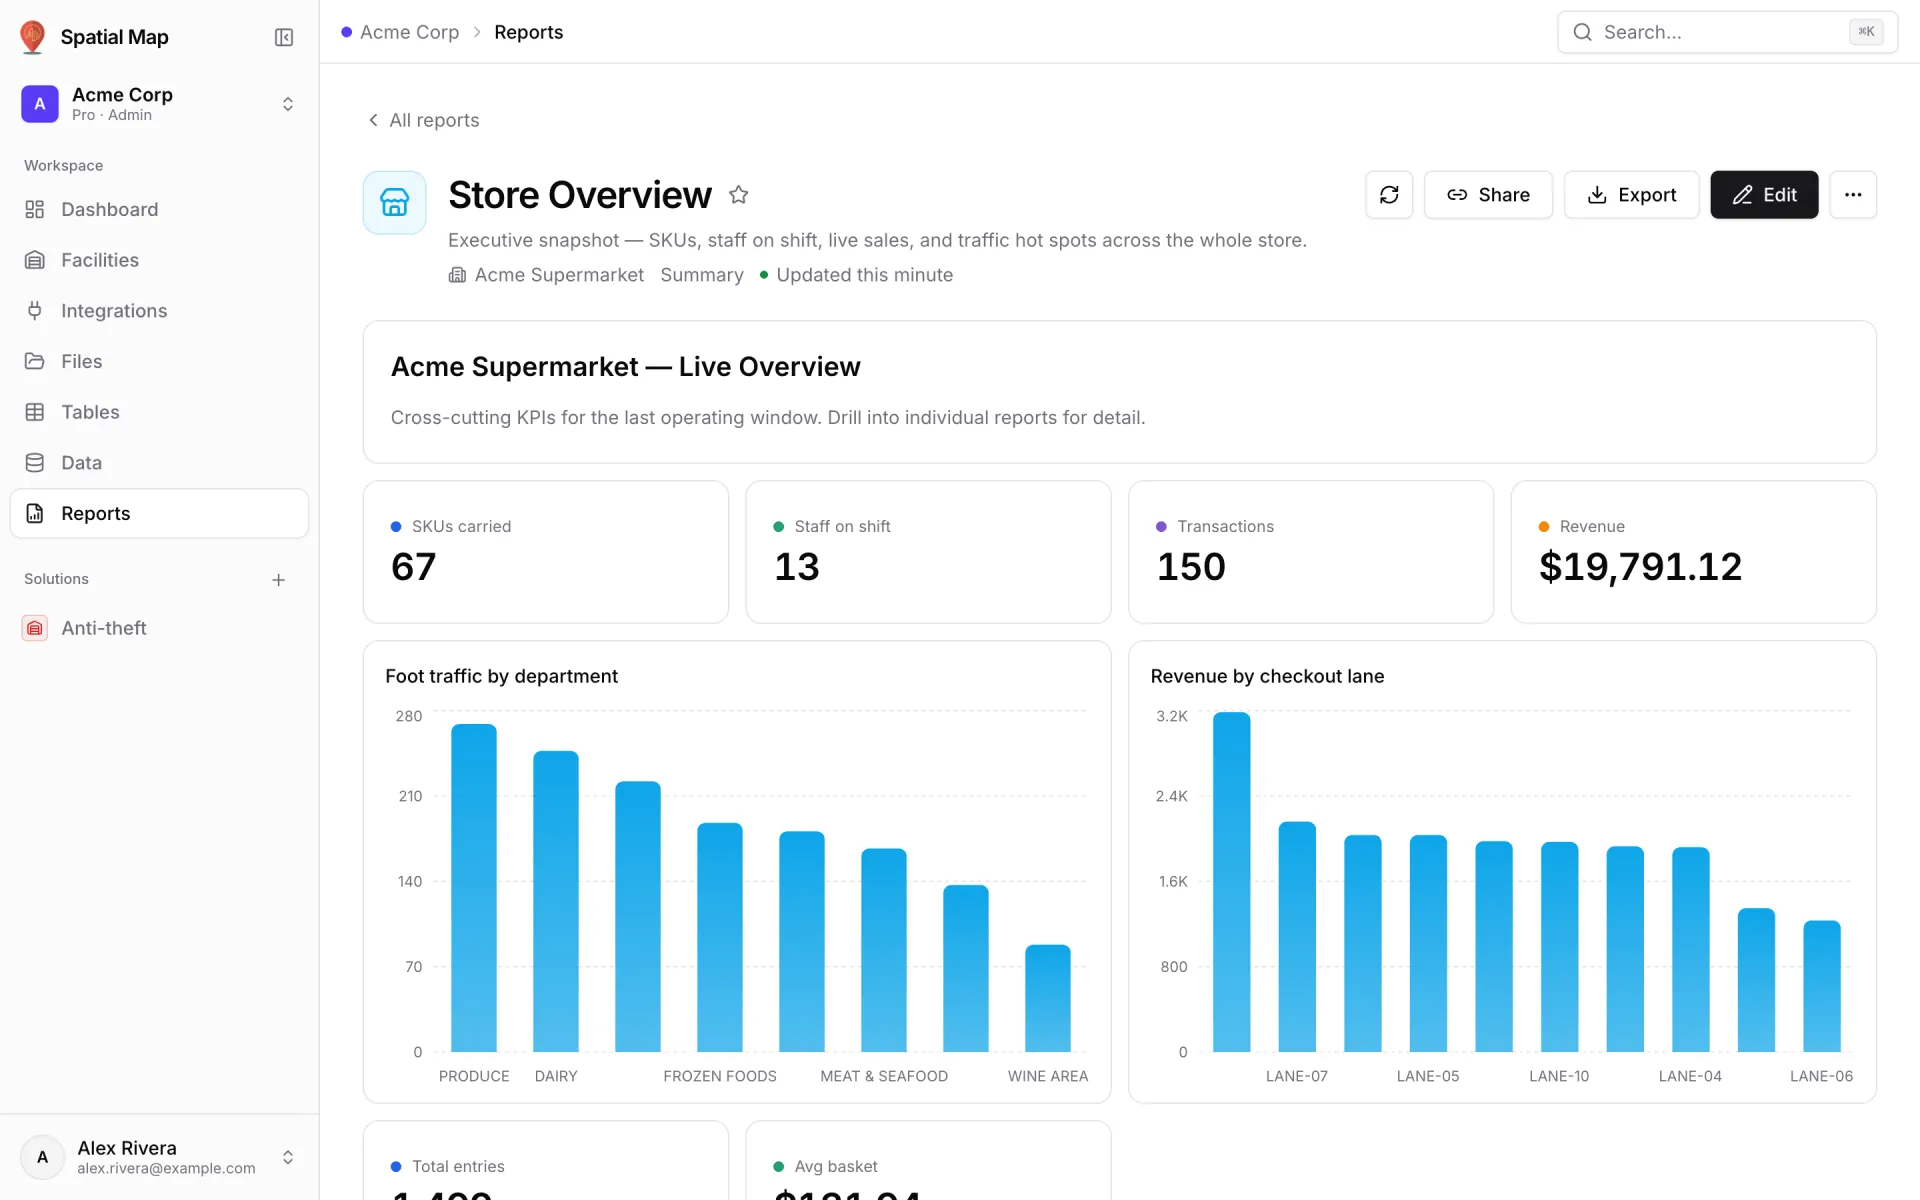Click the Share button
The image size is (1920, 1200).
pyautogui.click(x=1488, y=195)
